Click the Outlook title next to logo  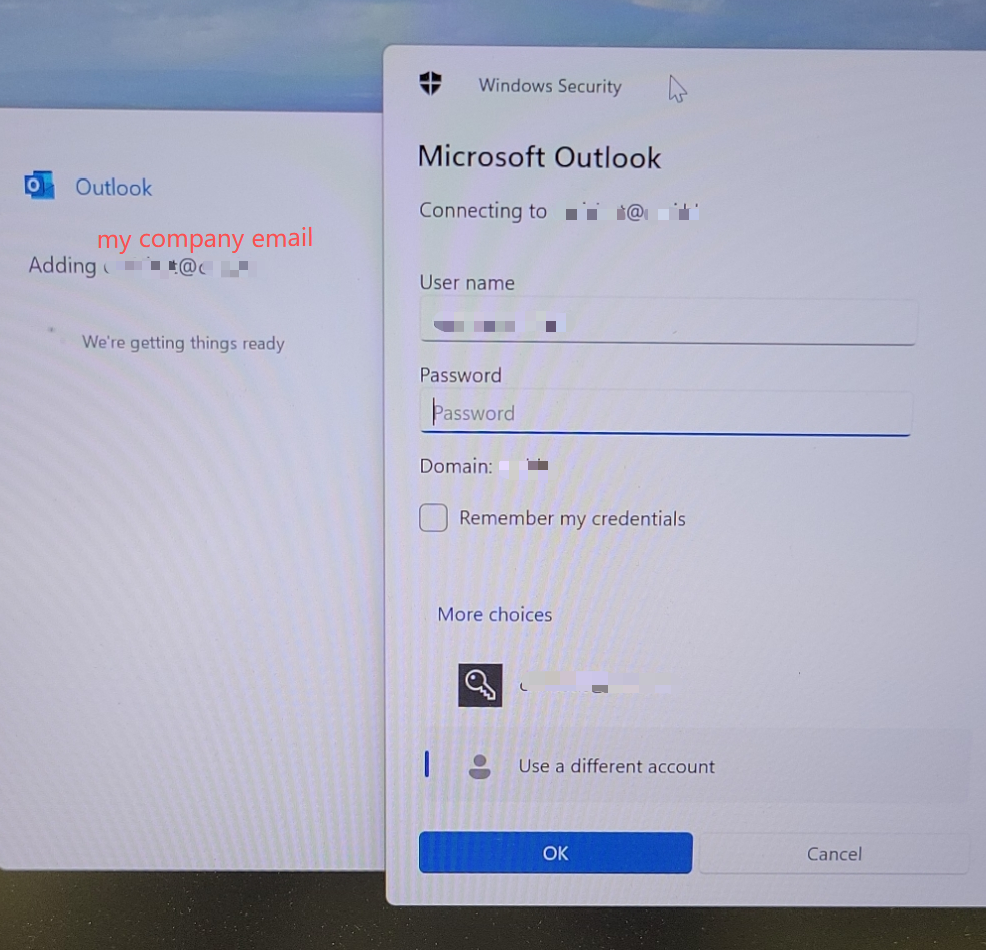pyautogui.click(x=114, y=187)
